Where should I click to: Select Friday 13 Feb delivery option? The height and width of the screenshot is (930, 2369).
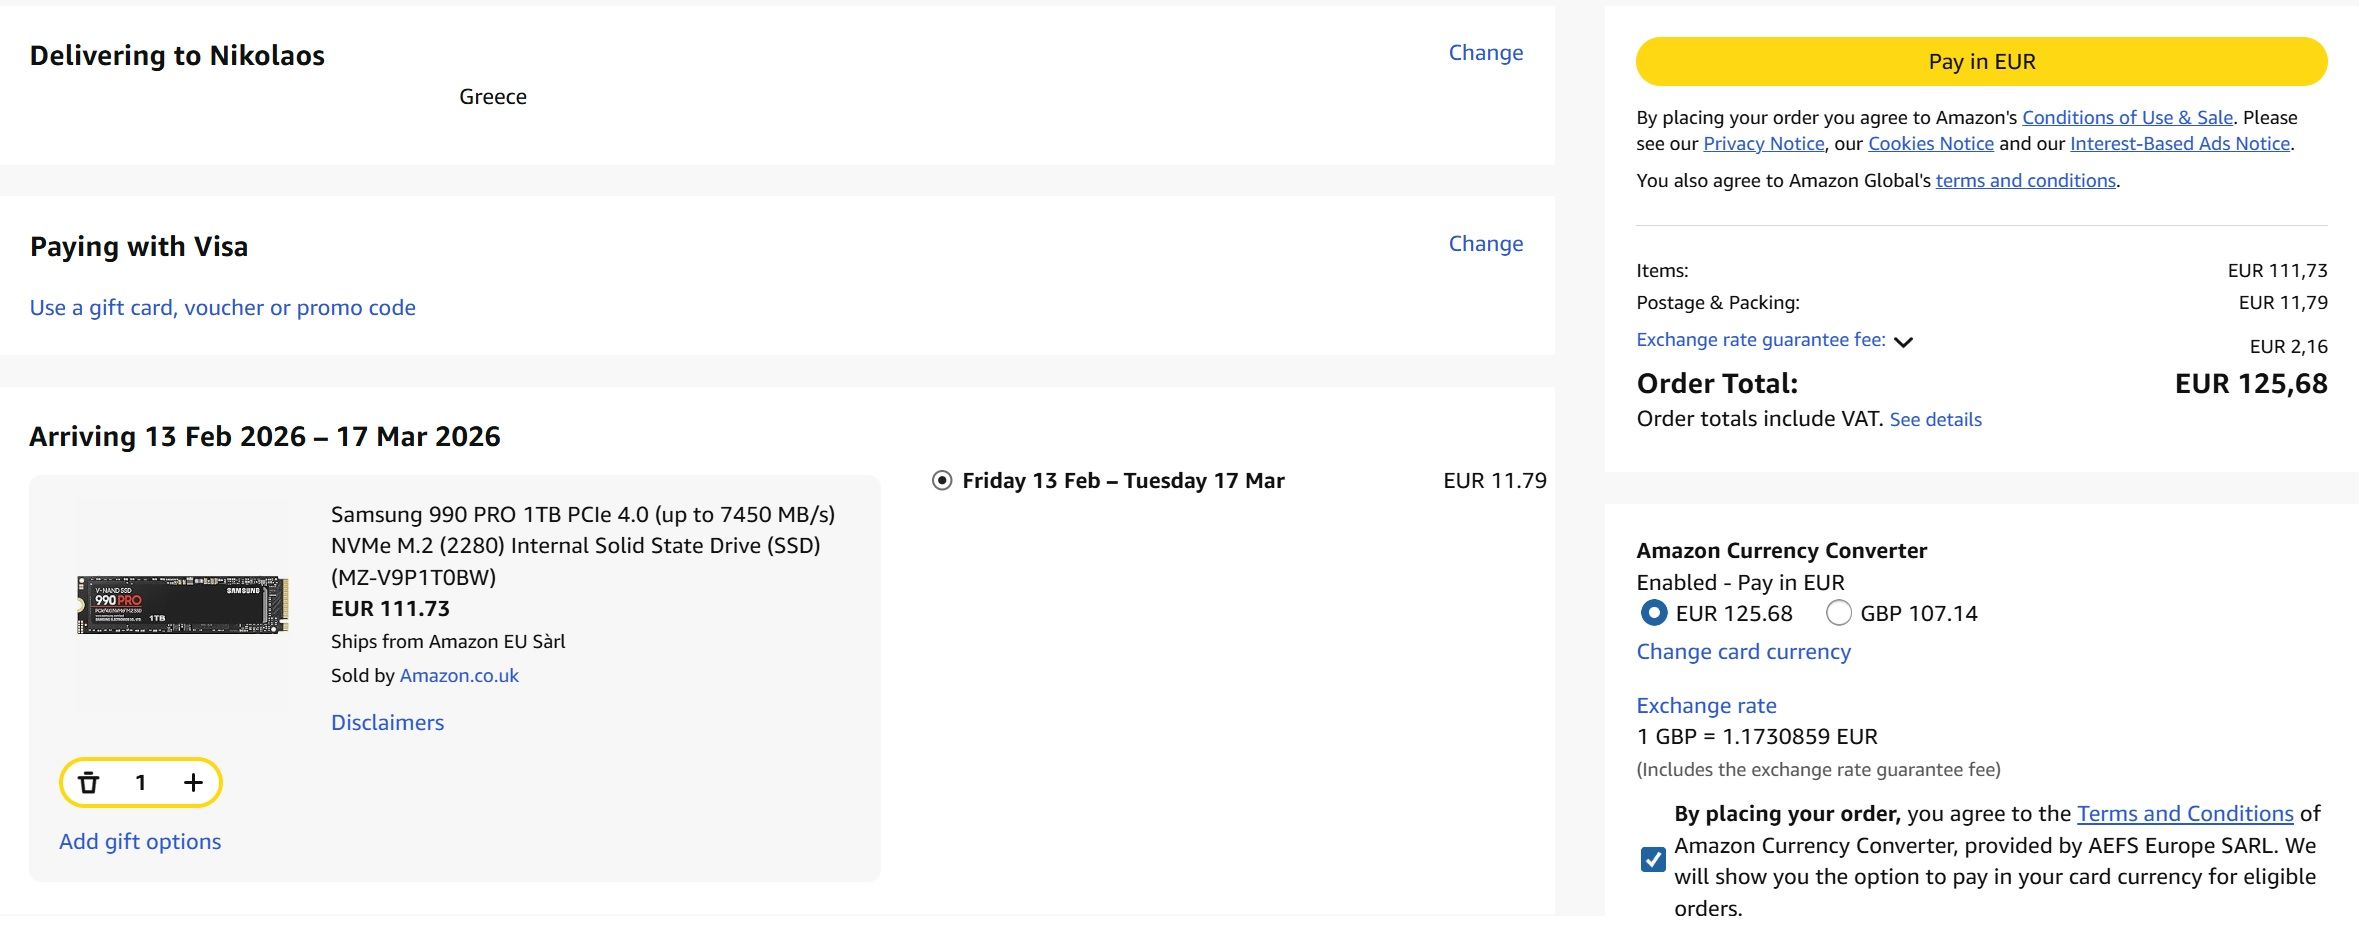[942, 481]
